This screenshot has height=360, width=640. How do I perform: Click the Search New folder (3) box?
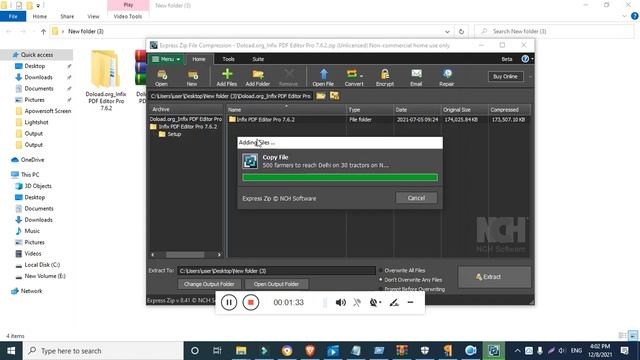[555, 31]
